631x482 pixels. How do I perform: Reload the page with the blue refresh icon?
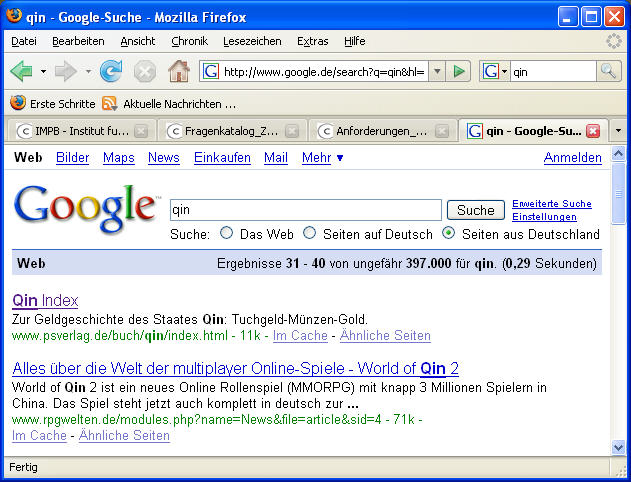(111, 71)
